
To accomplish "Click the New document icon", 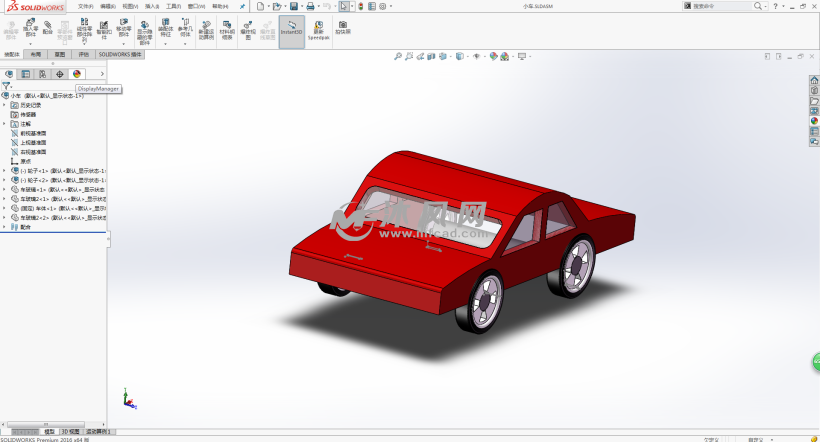I will (x=260, y=6).
